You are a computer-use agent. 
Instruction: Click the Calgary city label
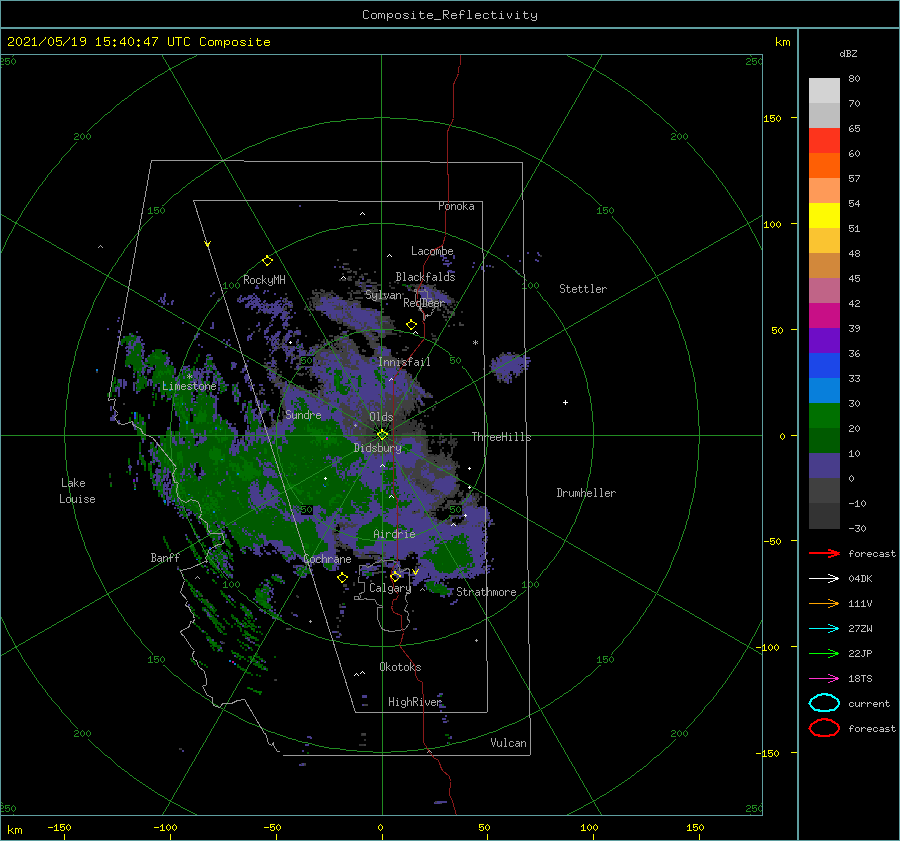click(x=390, y=588)
